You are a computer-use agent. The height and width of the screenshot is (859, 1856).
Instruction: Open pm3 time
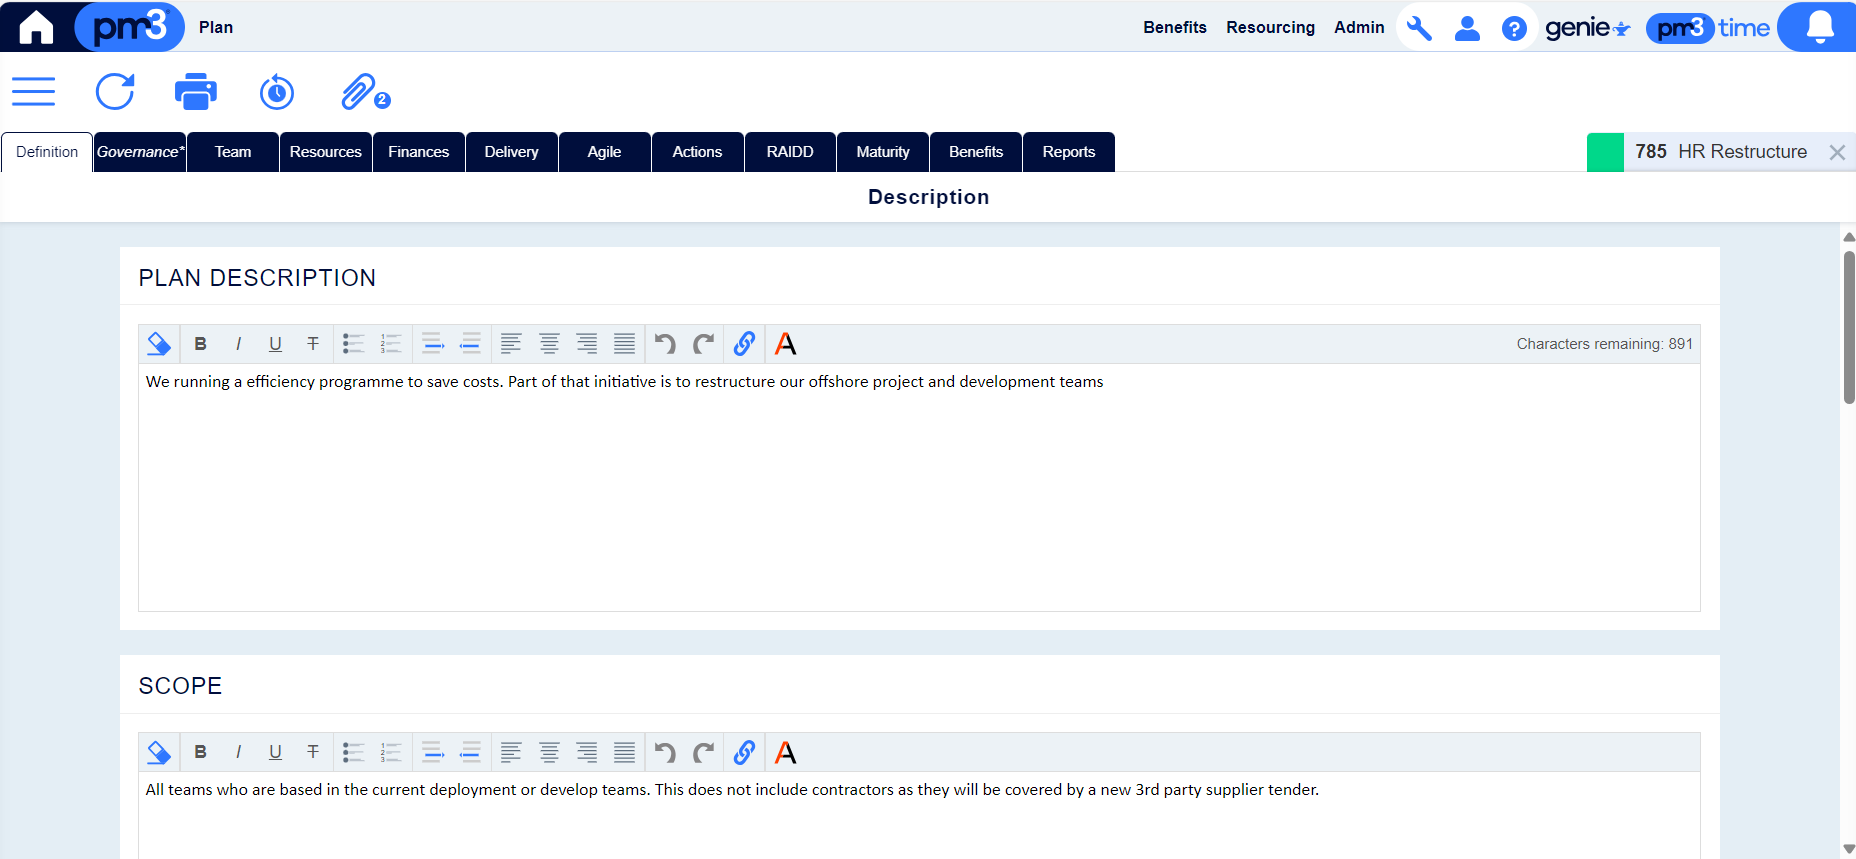pos(1708,28)
